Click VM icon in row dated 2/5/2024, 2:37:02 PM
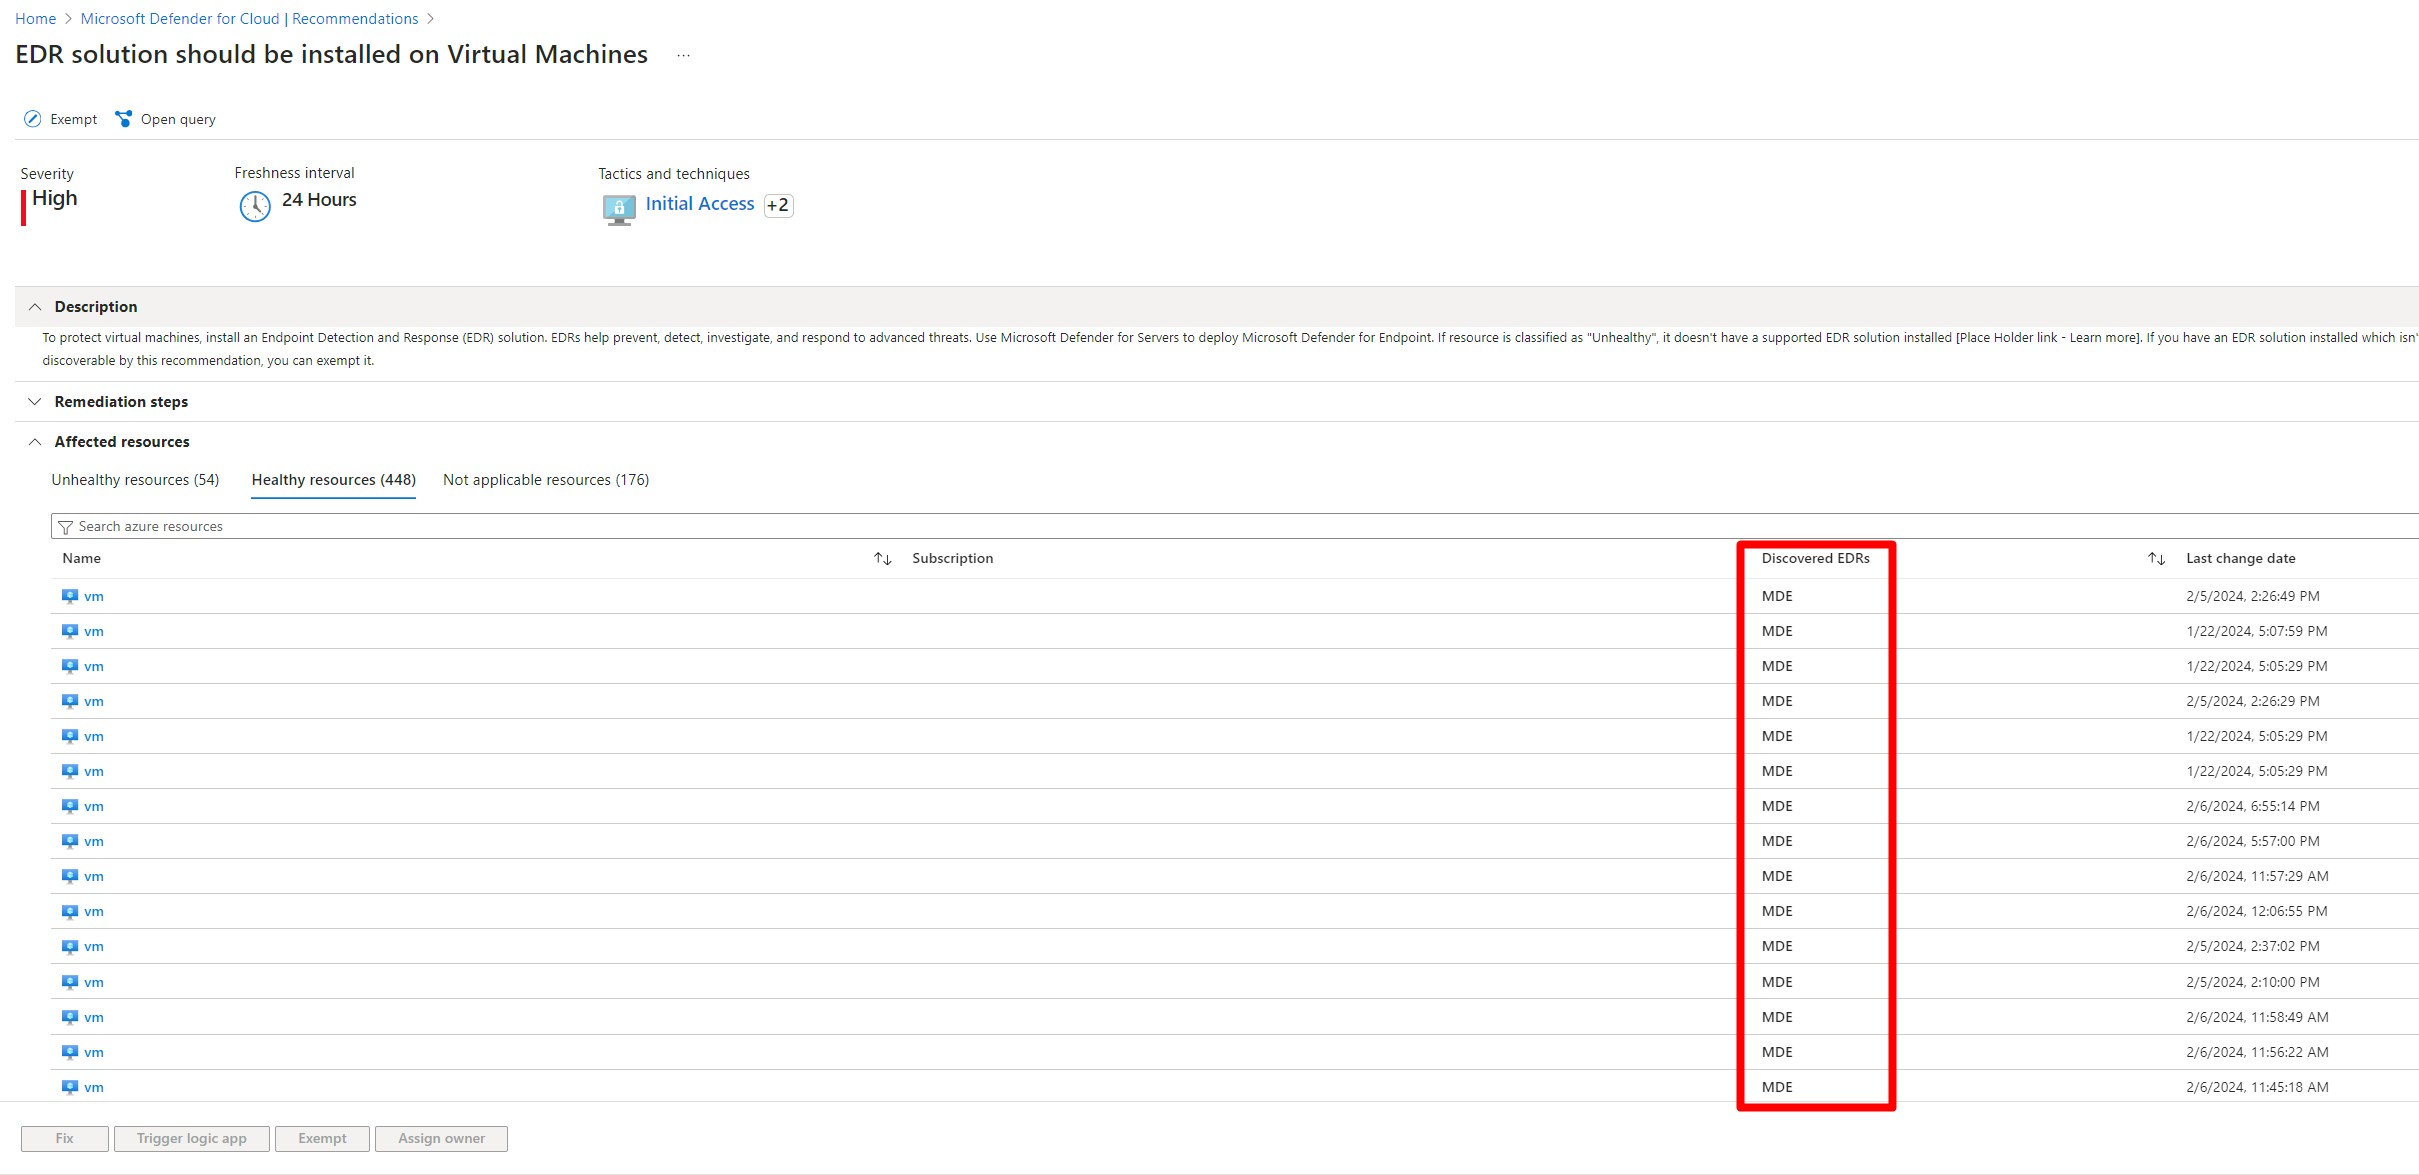This screenshot has width=2419, height=1175. click(x=70, y=946)
